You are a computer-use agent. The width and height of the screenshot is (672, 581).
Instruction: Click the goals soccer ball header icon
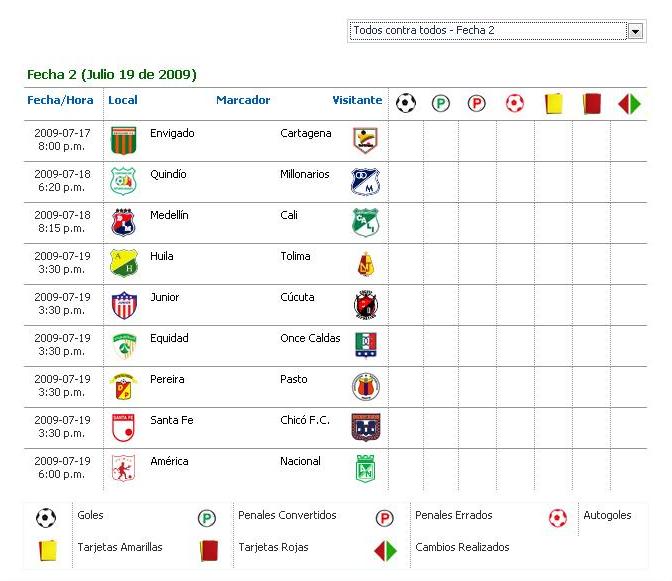pyautogui.click(x=405, y=103)
